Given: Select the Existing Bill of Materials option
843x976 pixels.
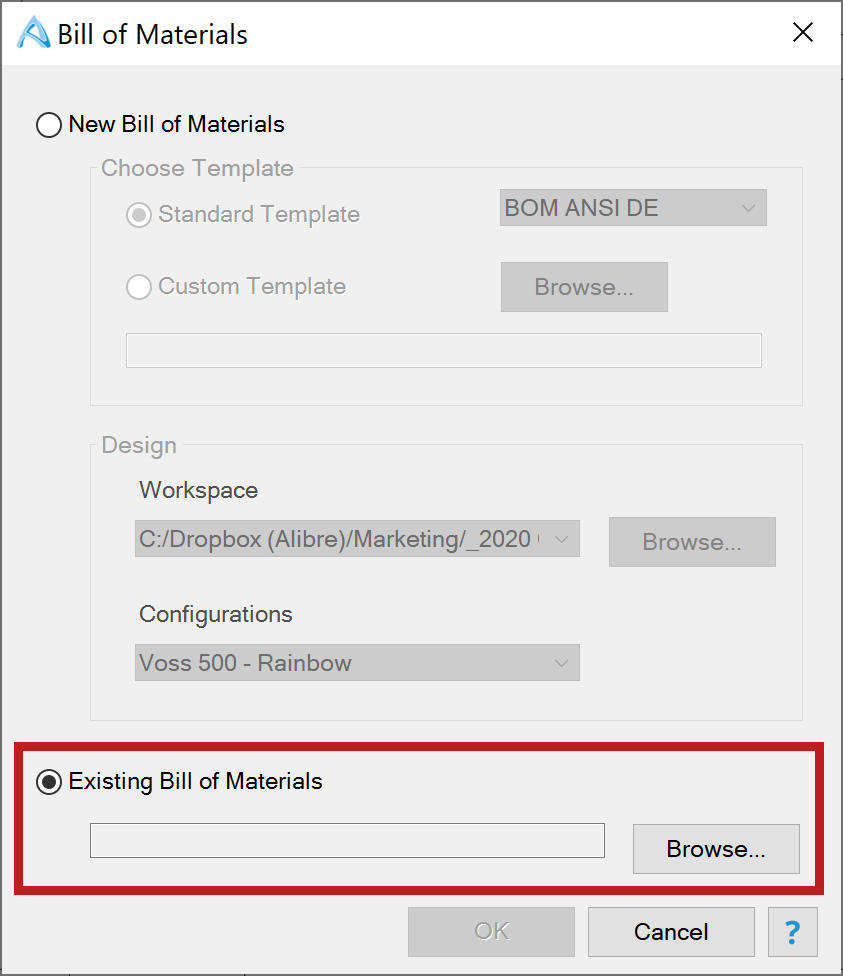Looking at the screenshot, I should (49, 782).
